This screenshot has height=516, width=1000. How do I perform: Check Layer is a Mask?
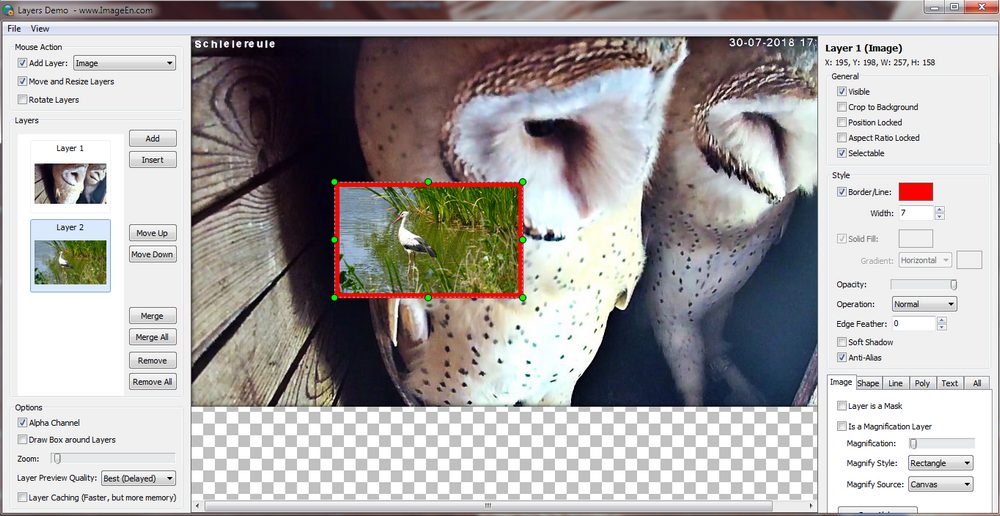[842, 406]
